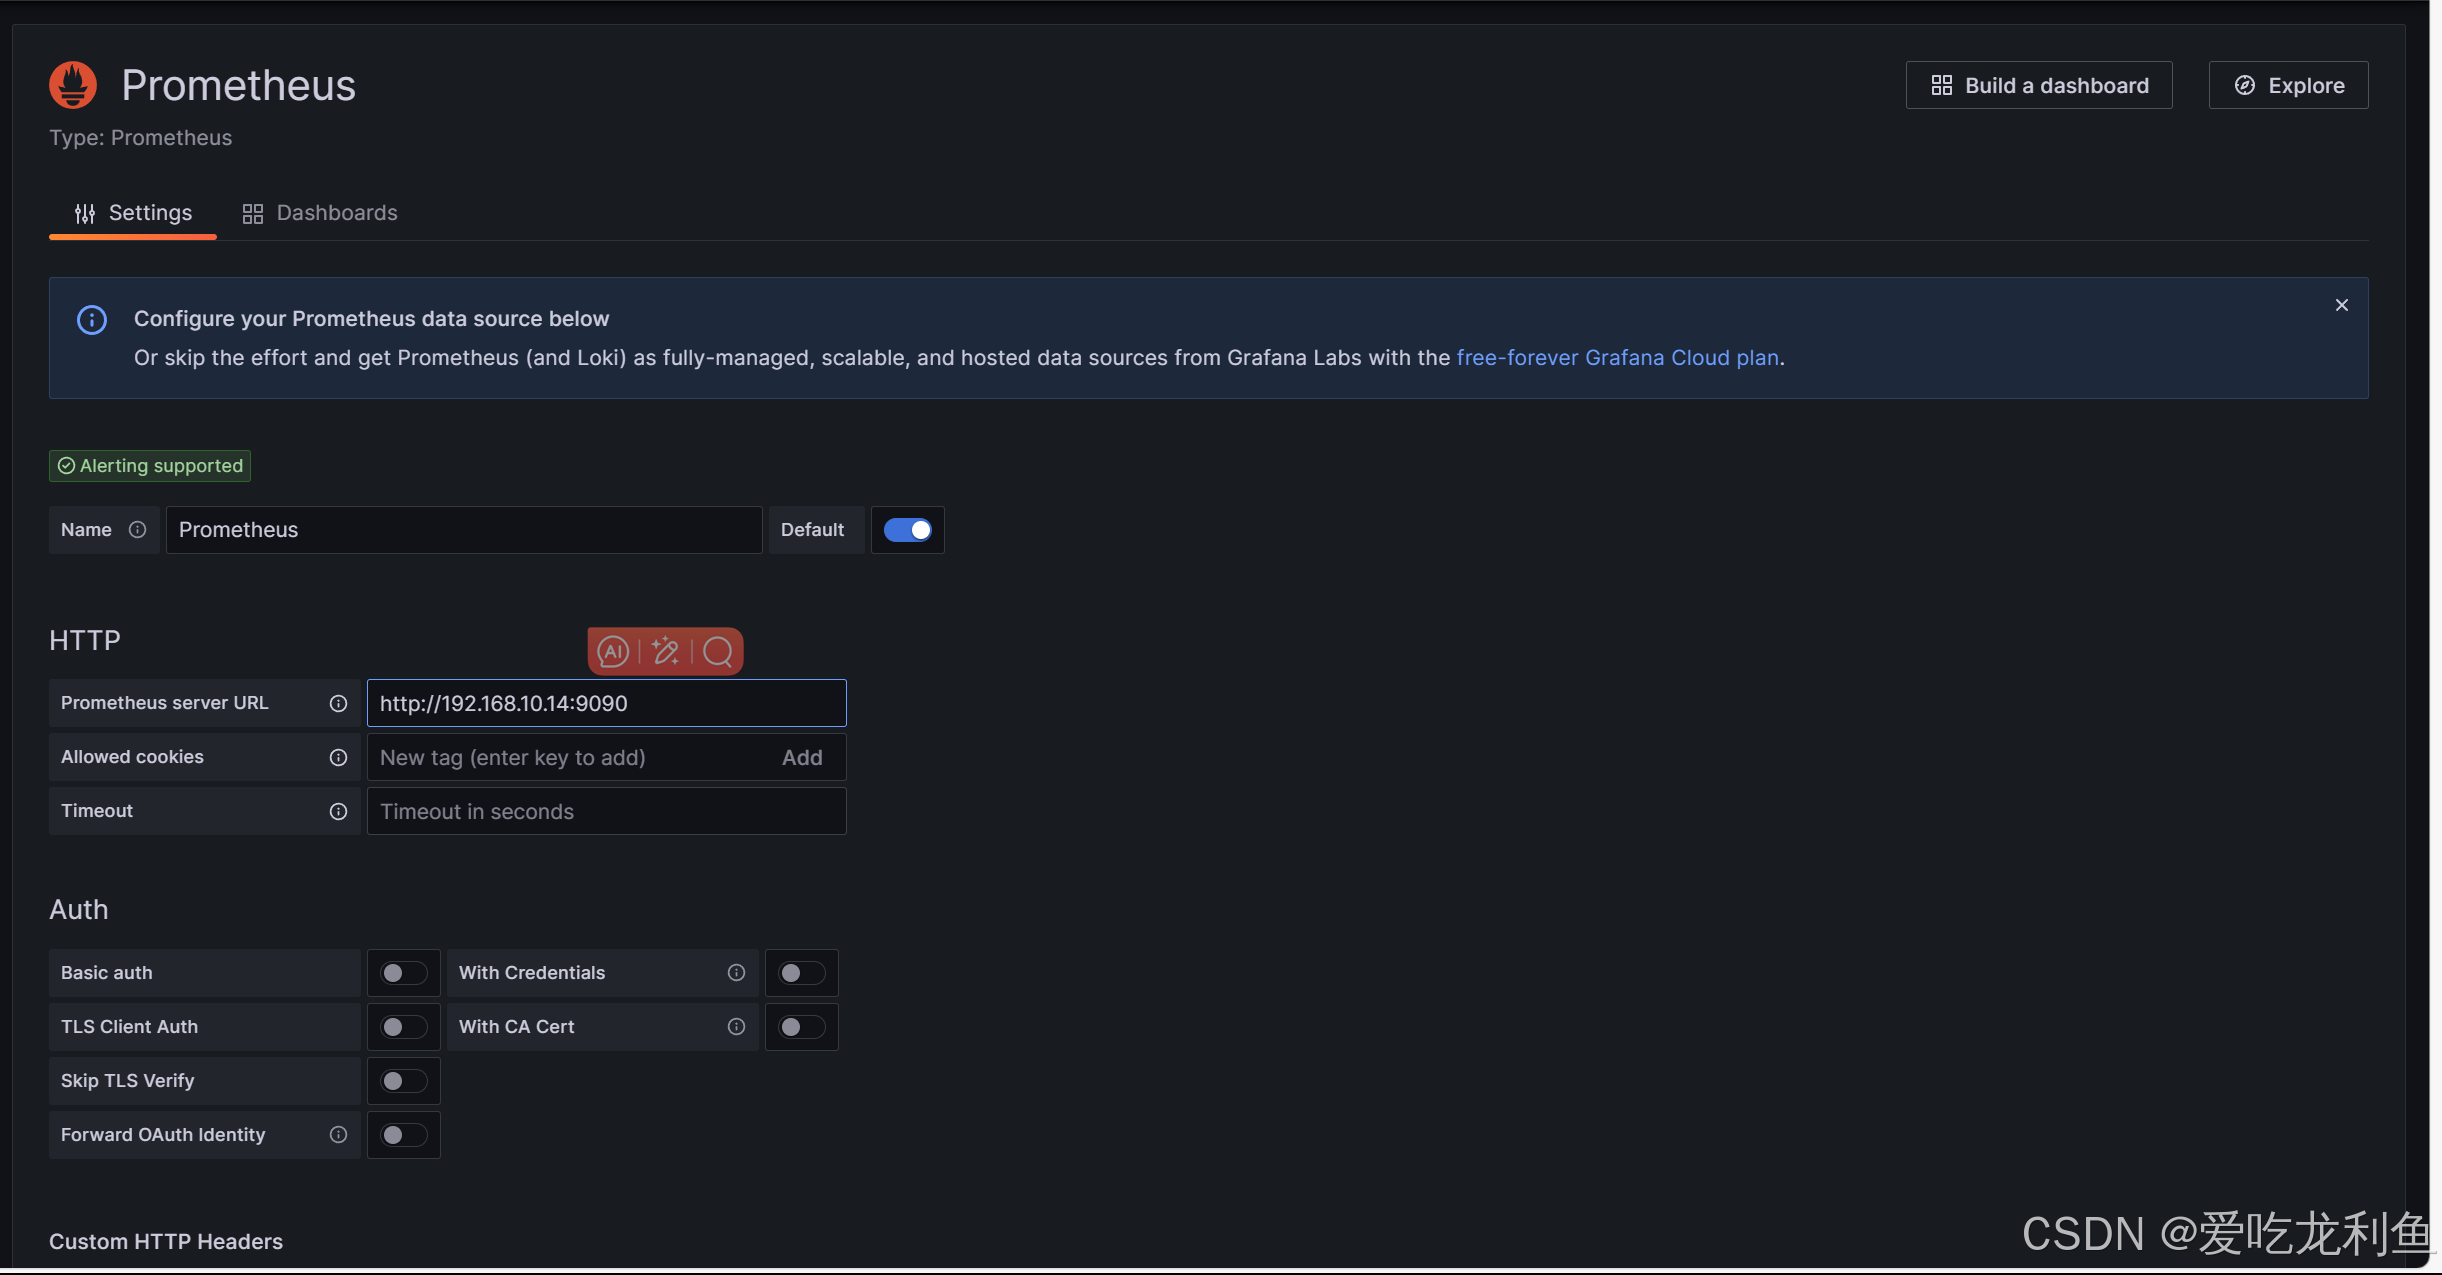Viewport: 2442px width, 1275px height.
Task: Enable With Credentials toggle
Action: pyautogui.click(x=801, y=973)
